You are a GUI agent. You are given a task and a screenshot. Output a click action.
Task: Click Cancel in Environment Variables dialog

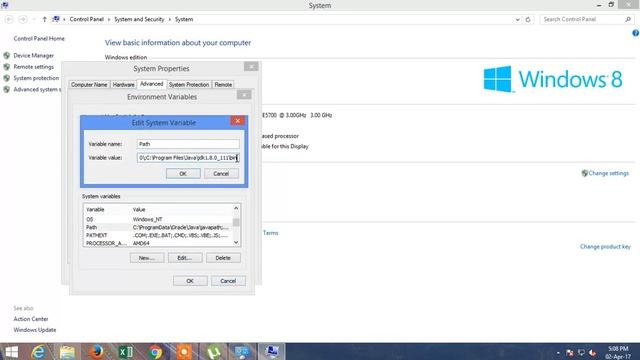pyautogui.click(x=228, y=281)
